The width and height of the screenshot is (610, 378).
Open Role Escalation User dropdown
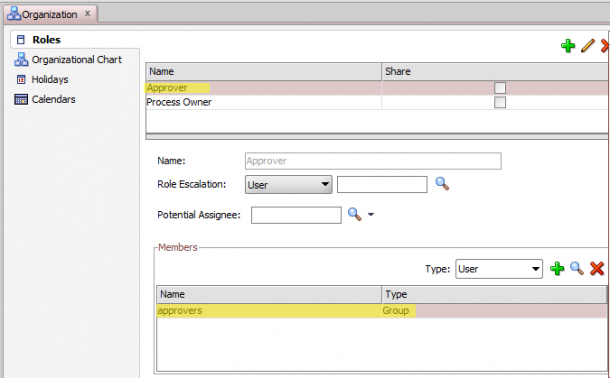click(288, 184)
